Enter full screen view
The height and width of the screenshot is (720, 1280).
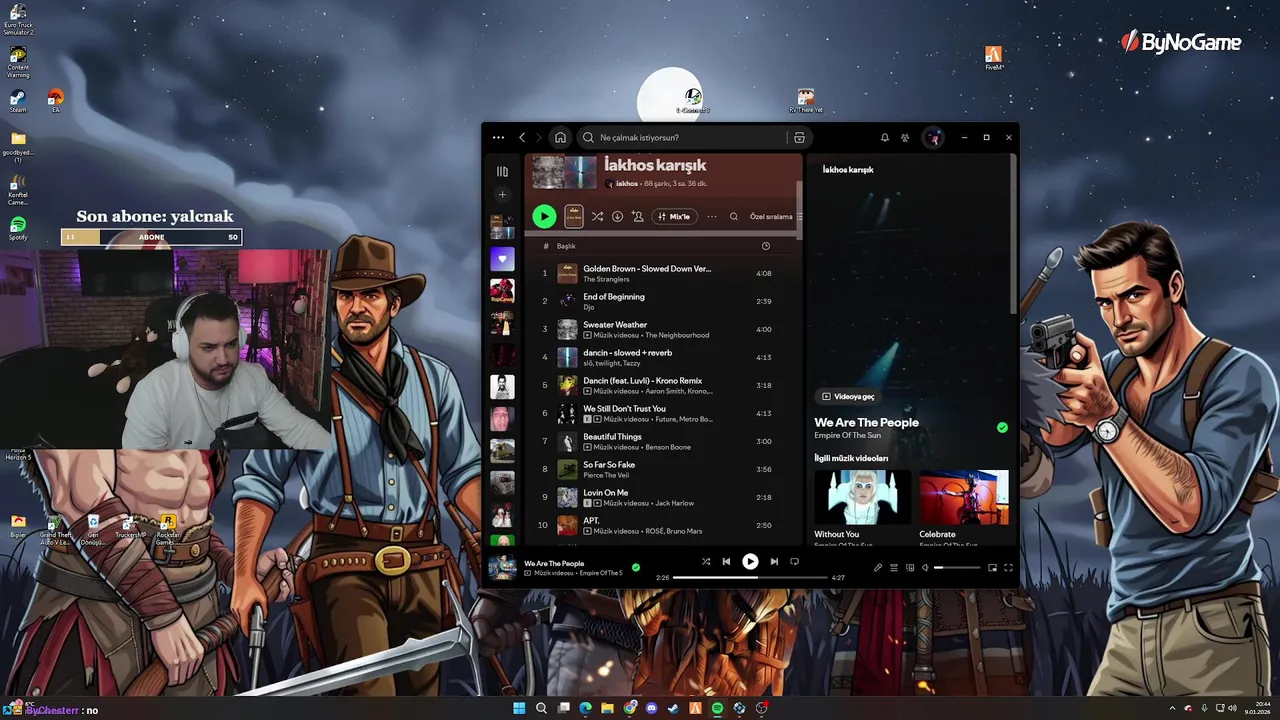[1008, 568]
